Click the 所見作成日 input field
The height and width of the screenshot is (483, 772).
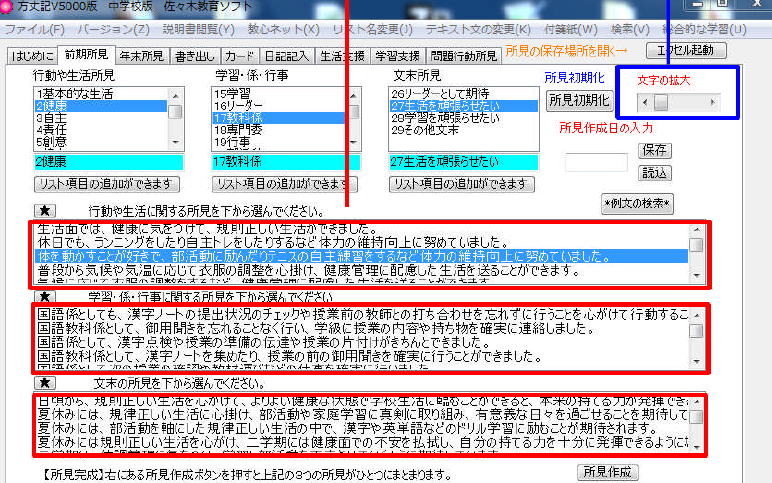pyautogui.click(x=596, y=162)
